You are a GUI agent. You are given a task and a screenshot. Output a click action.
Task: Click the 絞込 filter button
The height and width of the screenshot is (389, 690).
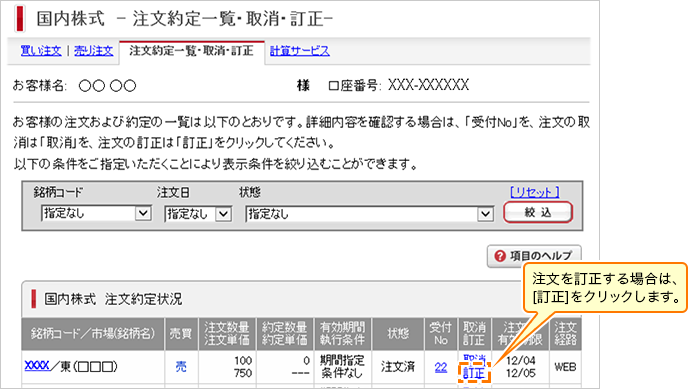(x=538, y=212)
